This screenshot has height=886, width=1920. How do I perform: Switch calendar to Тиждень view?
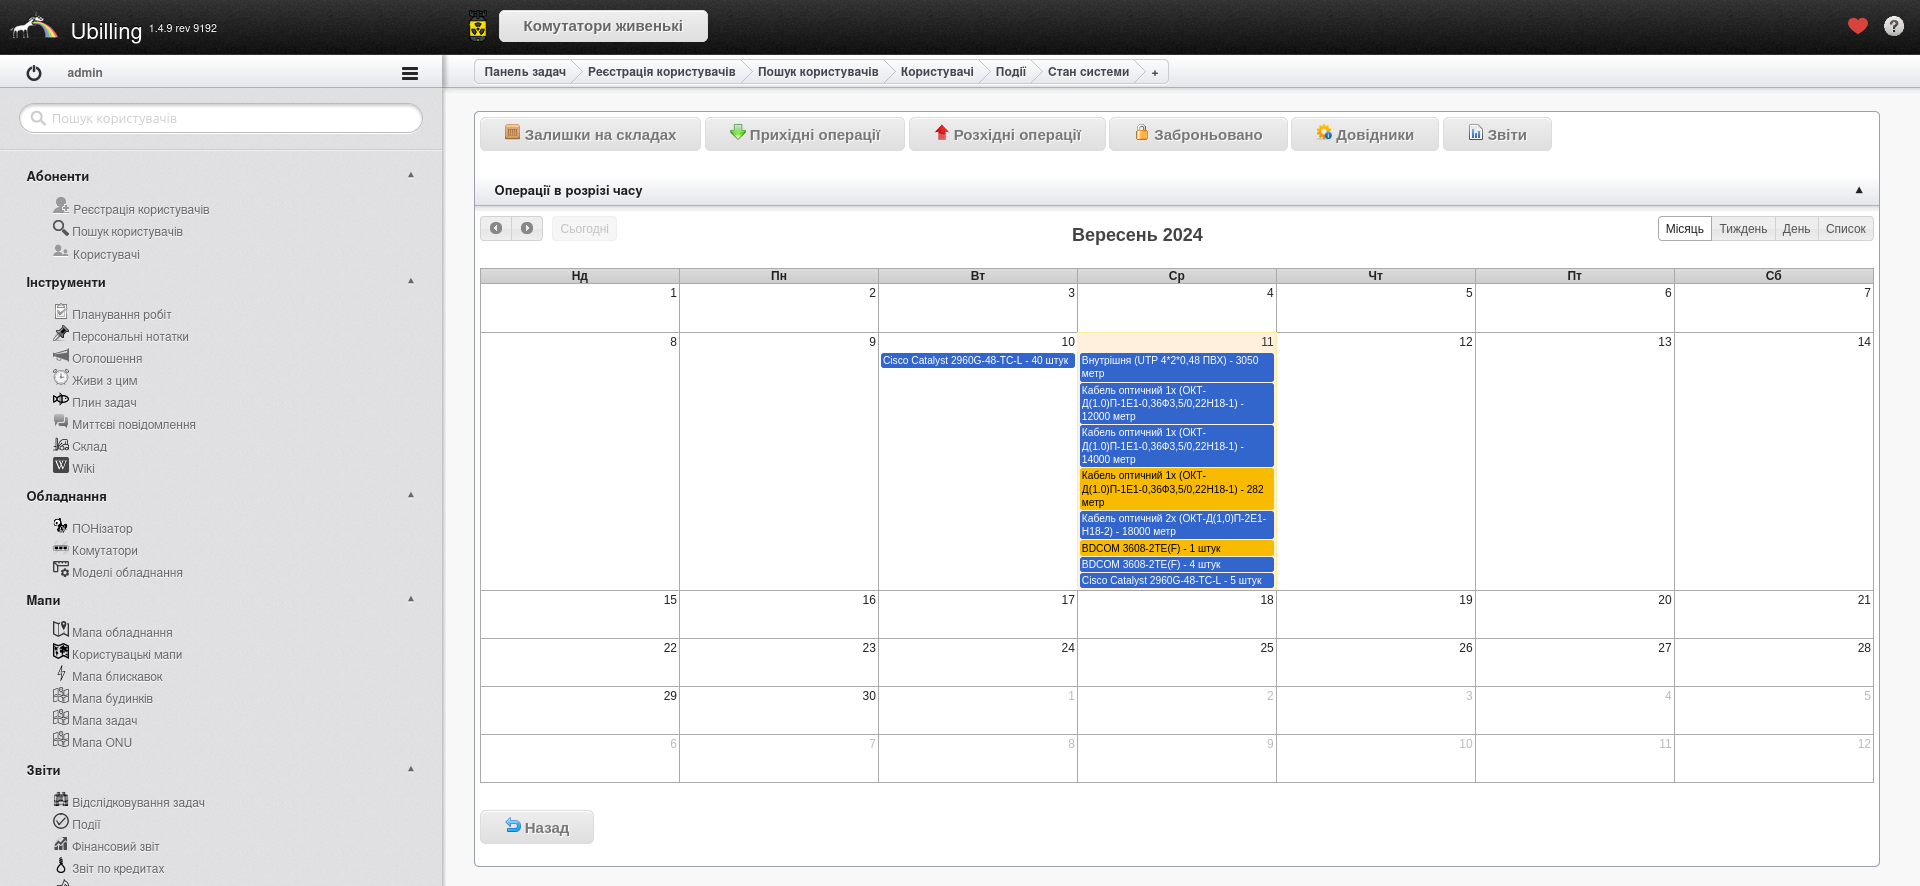pos(1742,229)
